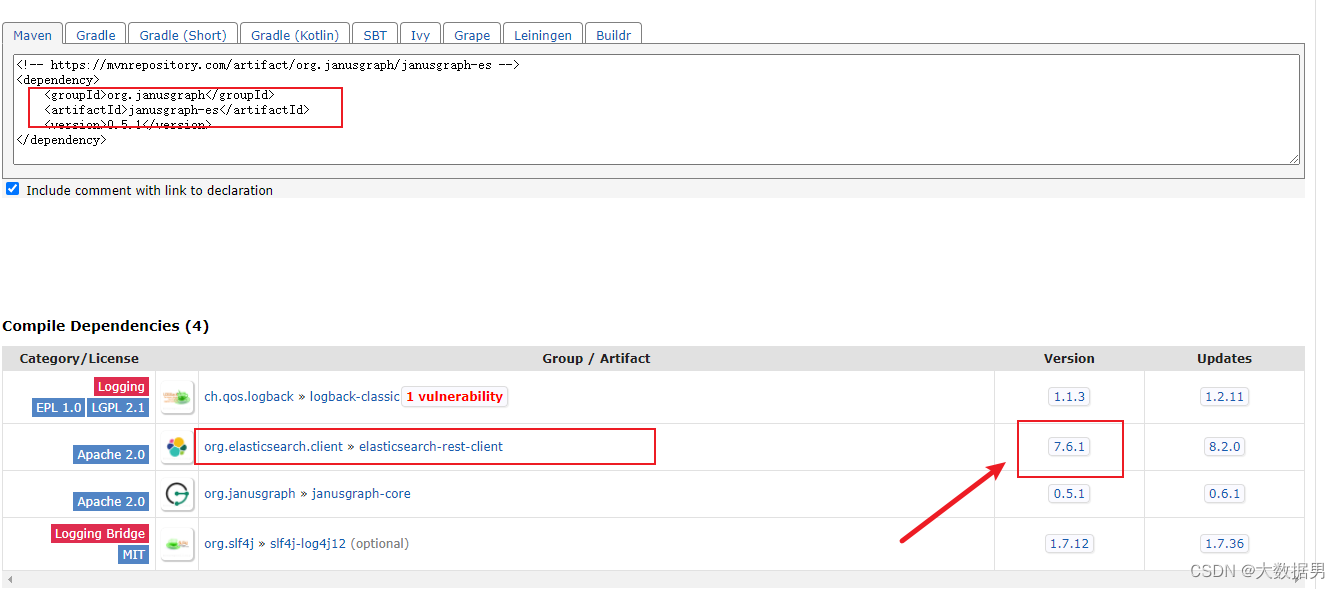
Task: Open the janusgraph-core artifact link
Action: 361,494
